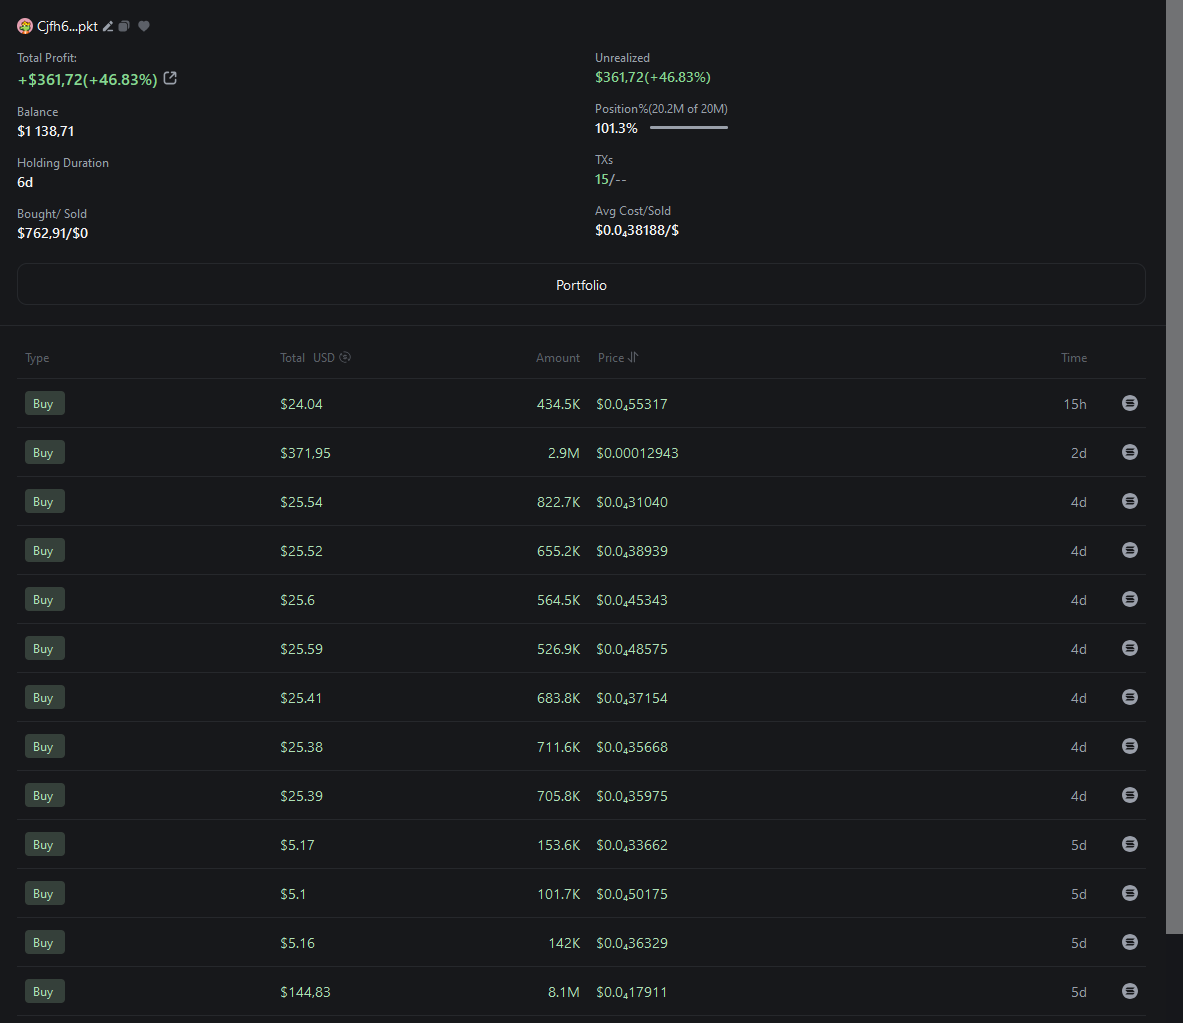Click the TXs value 15/--
This screenshot has height=1023, width=1183.
610,179
